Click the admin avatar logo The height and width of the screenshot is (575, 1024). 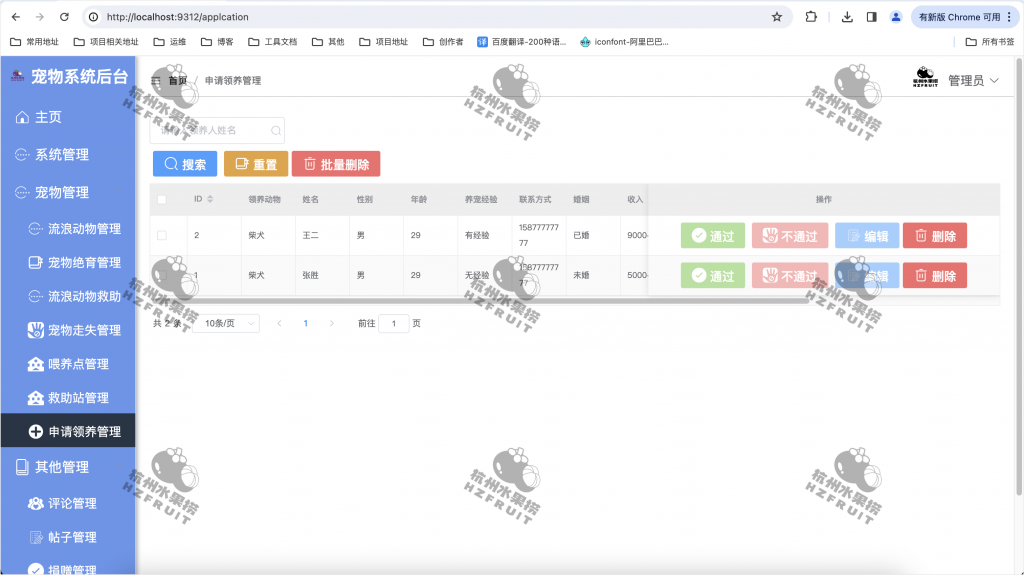tap(925, 78)
